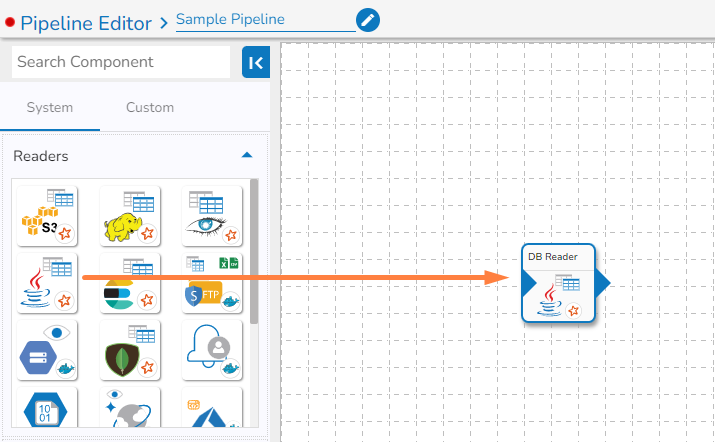The image size is (715, 442).
Task: Click the Readers list scrollbar
Action: tap(254, 251)
